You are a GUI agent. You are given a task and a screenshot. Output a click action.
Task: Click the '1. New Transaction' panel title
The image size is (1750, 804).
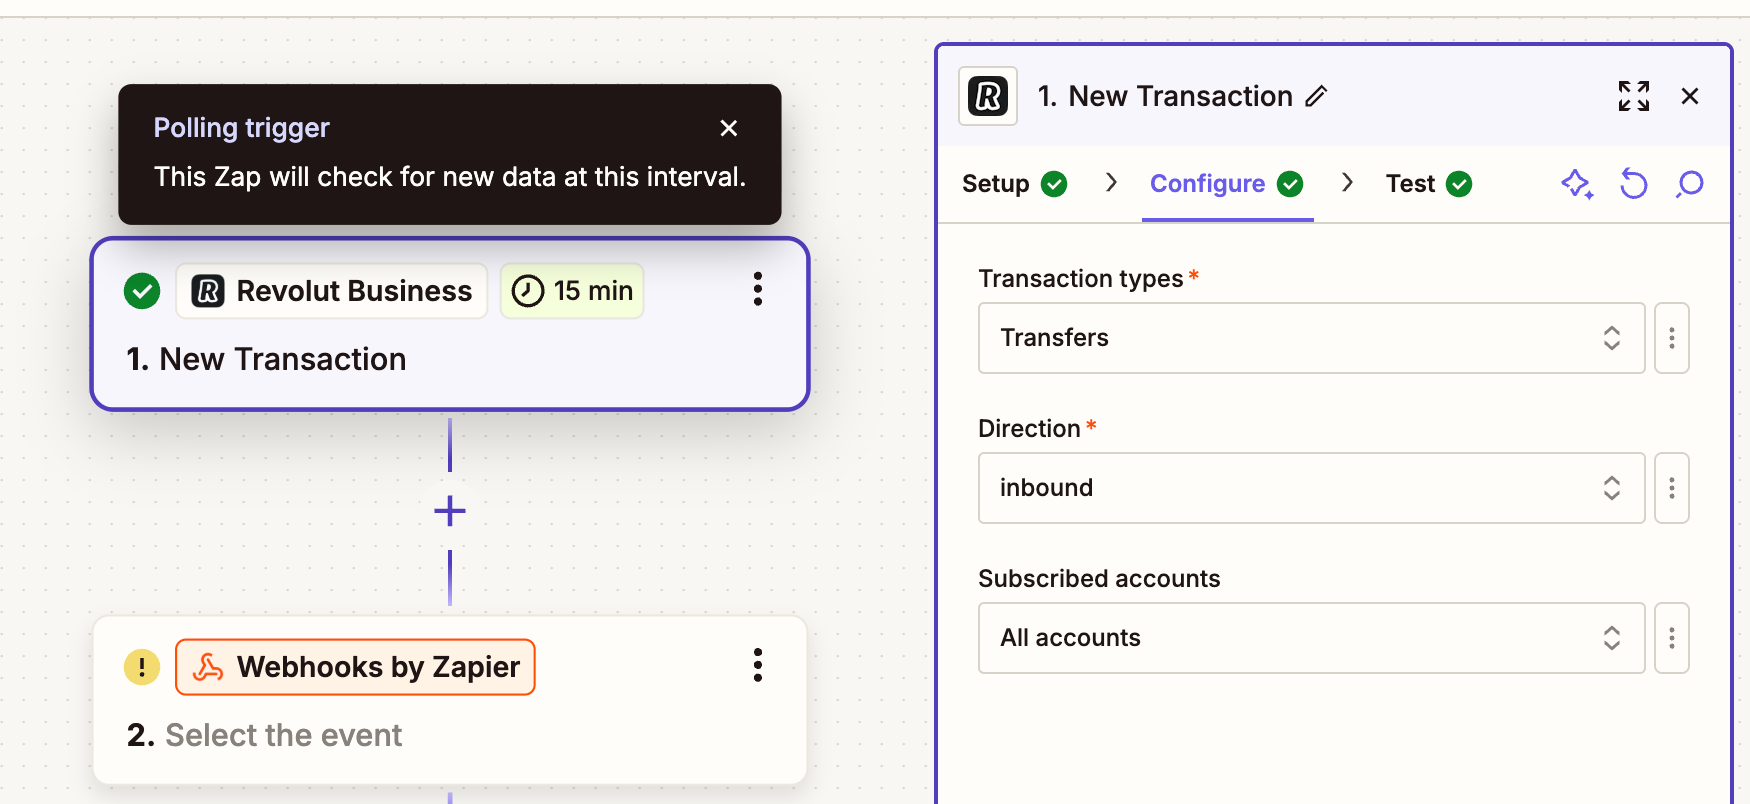coord(1165,96)
